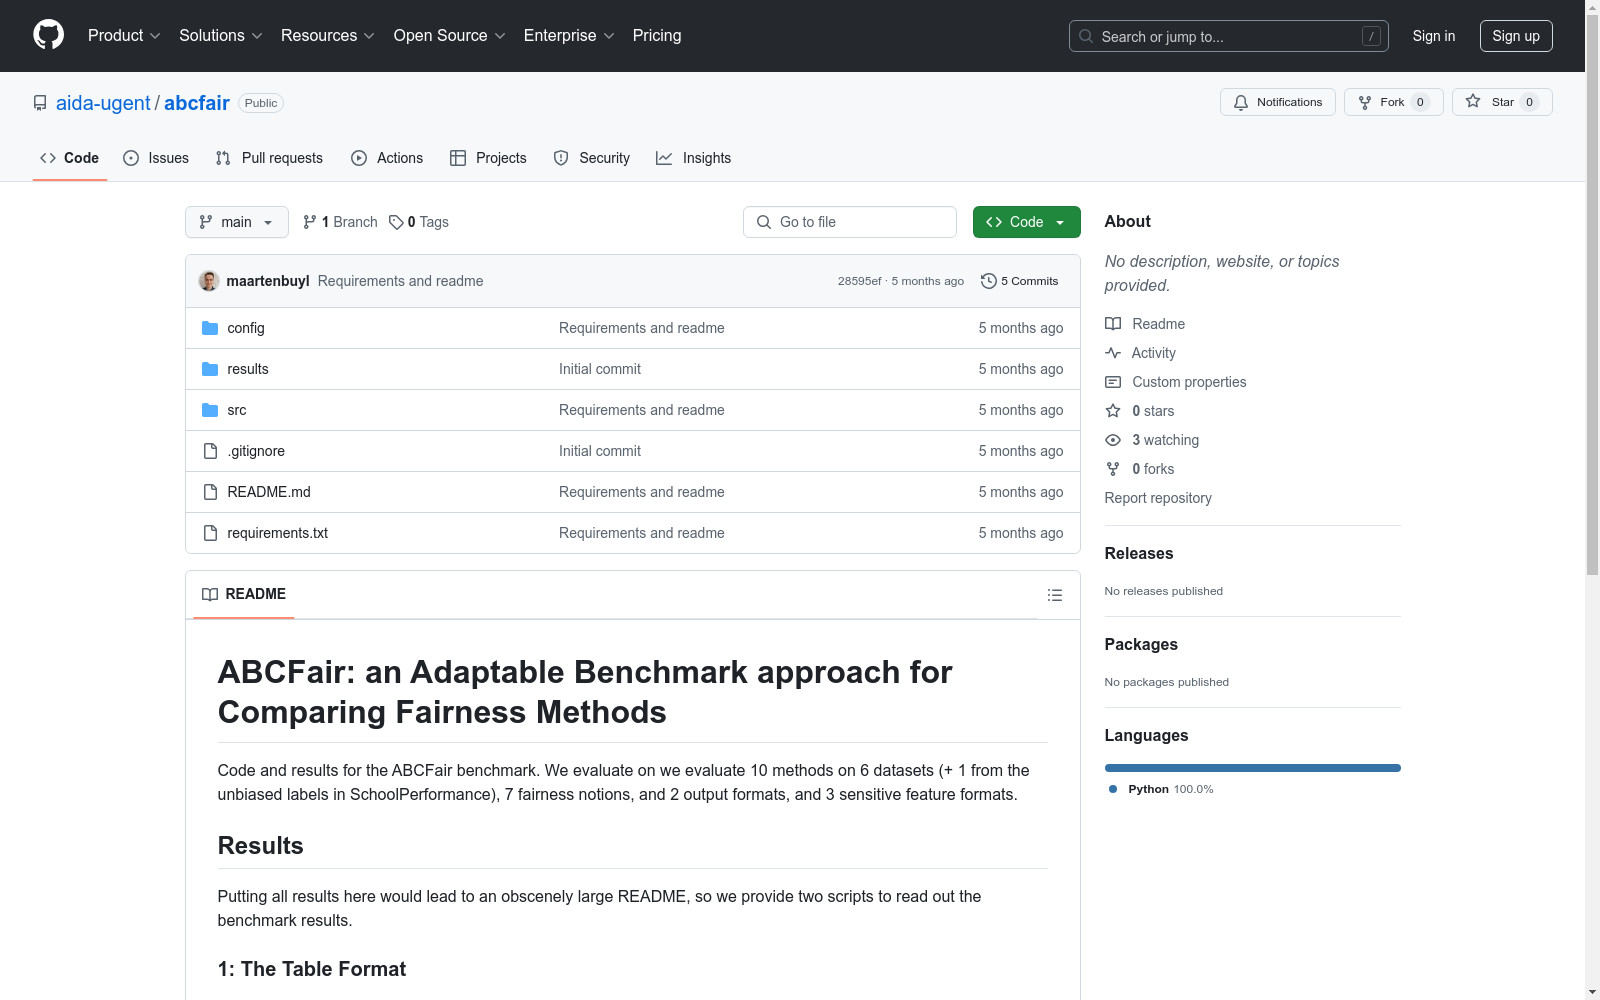Viewport: 1600px width, 1000px height.
Task: Open the GitHub homepage logo
Action: 48,35
